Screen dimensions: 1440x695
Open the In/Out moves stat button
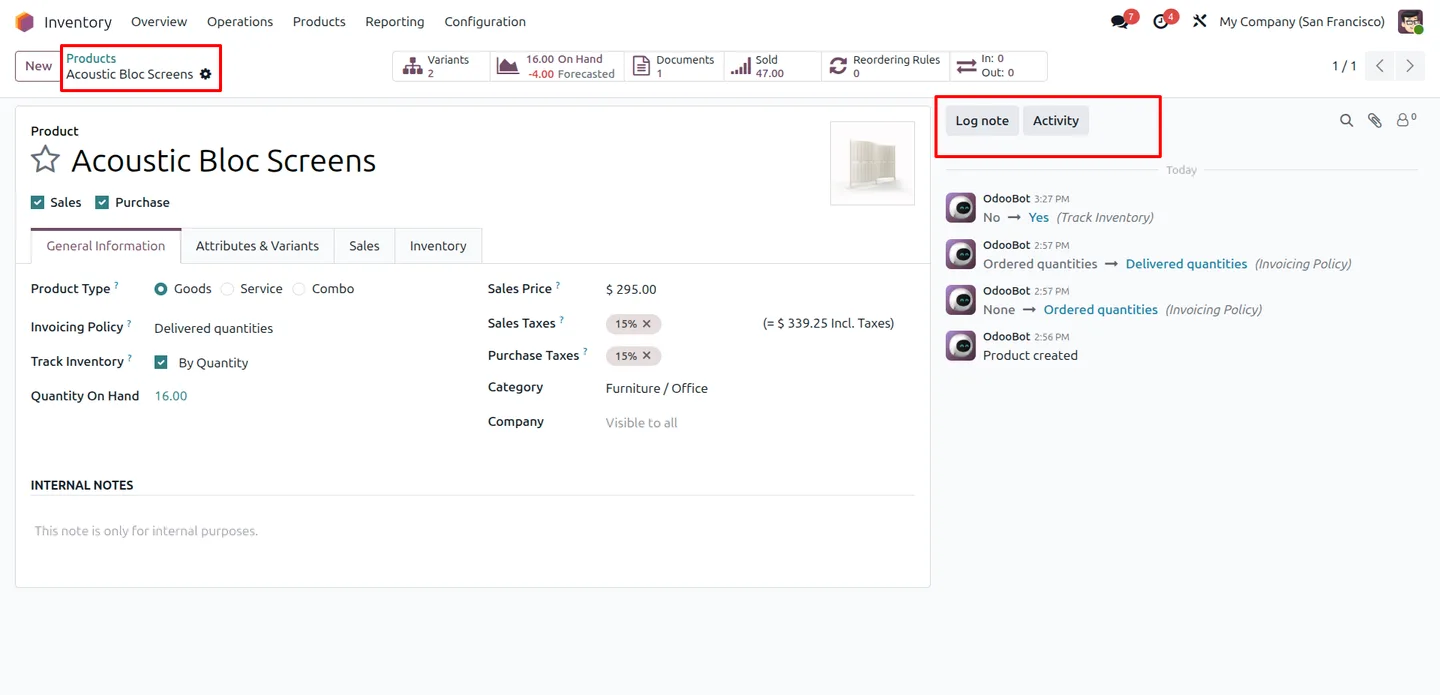pyautogui.click(x=998, y=66)
